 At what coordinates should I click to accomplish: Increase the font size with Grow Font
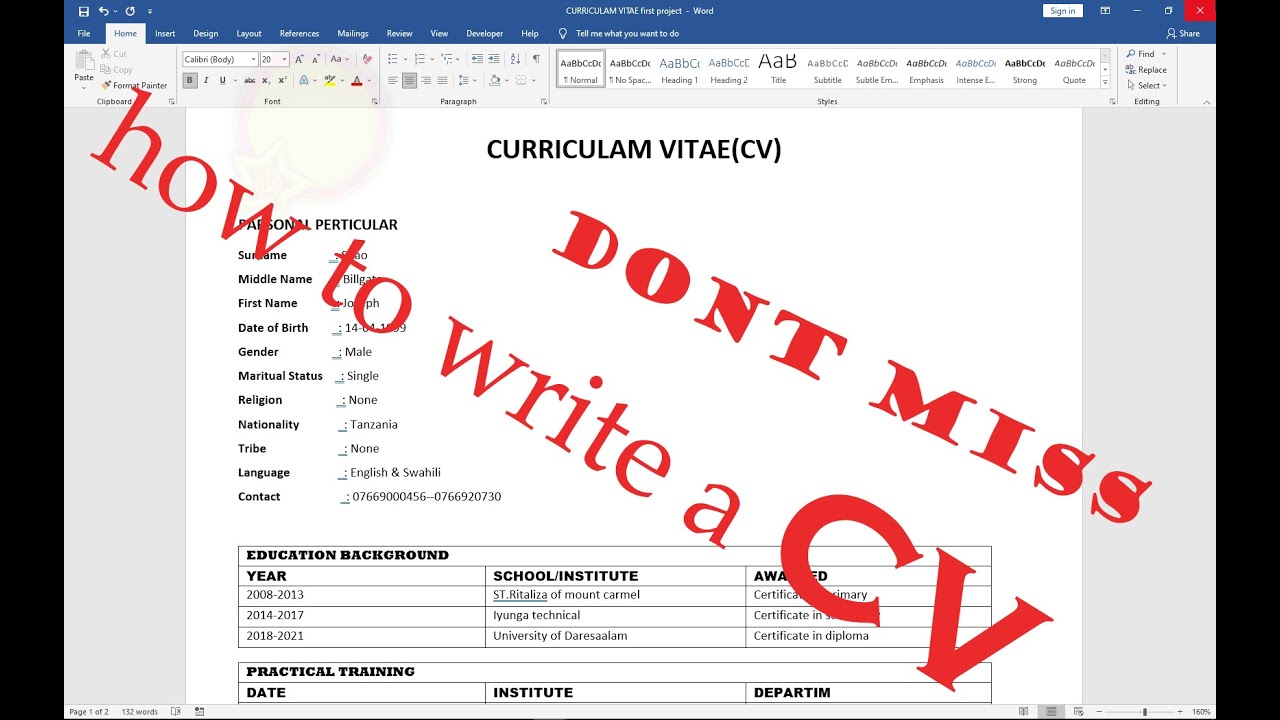299,59
